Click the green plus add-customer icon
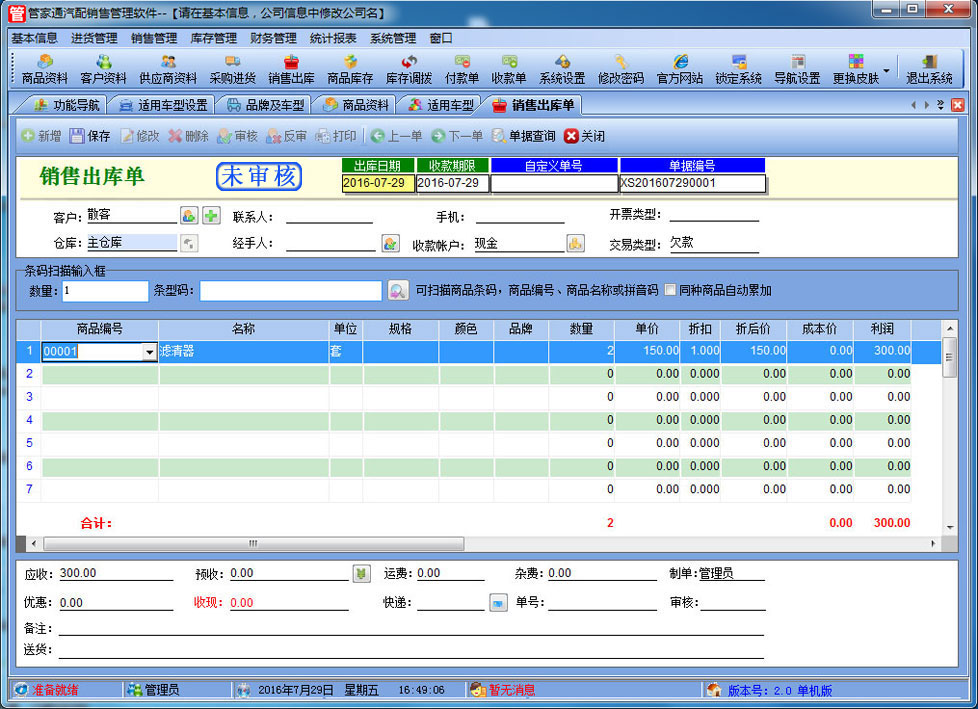Screen dimensions: 978x709 click(x=211, y=215)
